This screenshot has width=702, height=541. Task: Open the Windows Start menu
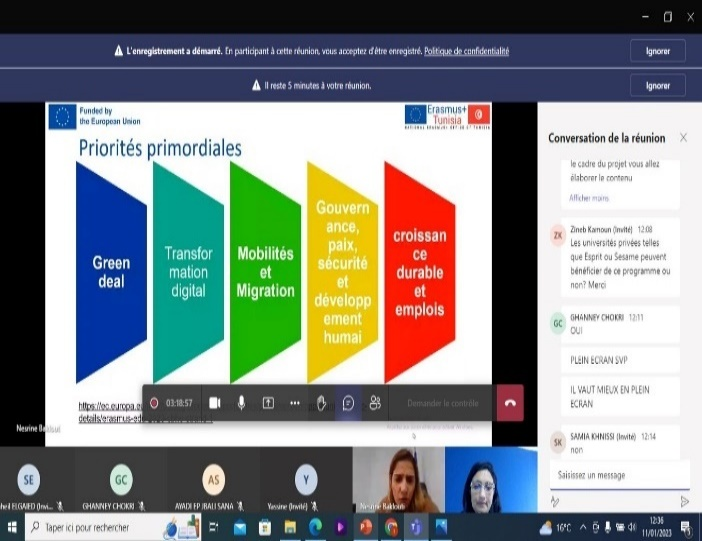12,528
